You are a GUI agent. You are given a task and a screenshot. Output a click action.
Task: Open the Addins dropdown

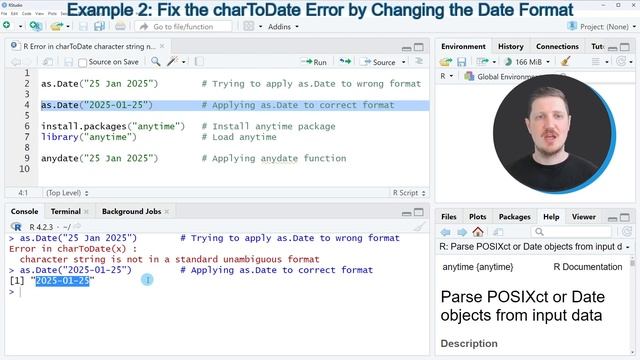283,27
